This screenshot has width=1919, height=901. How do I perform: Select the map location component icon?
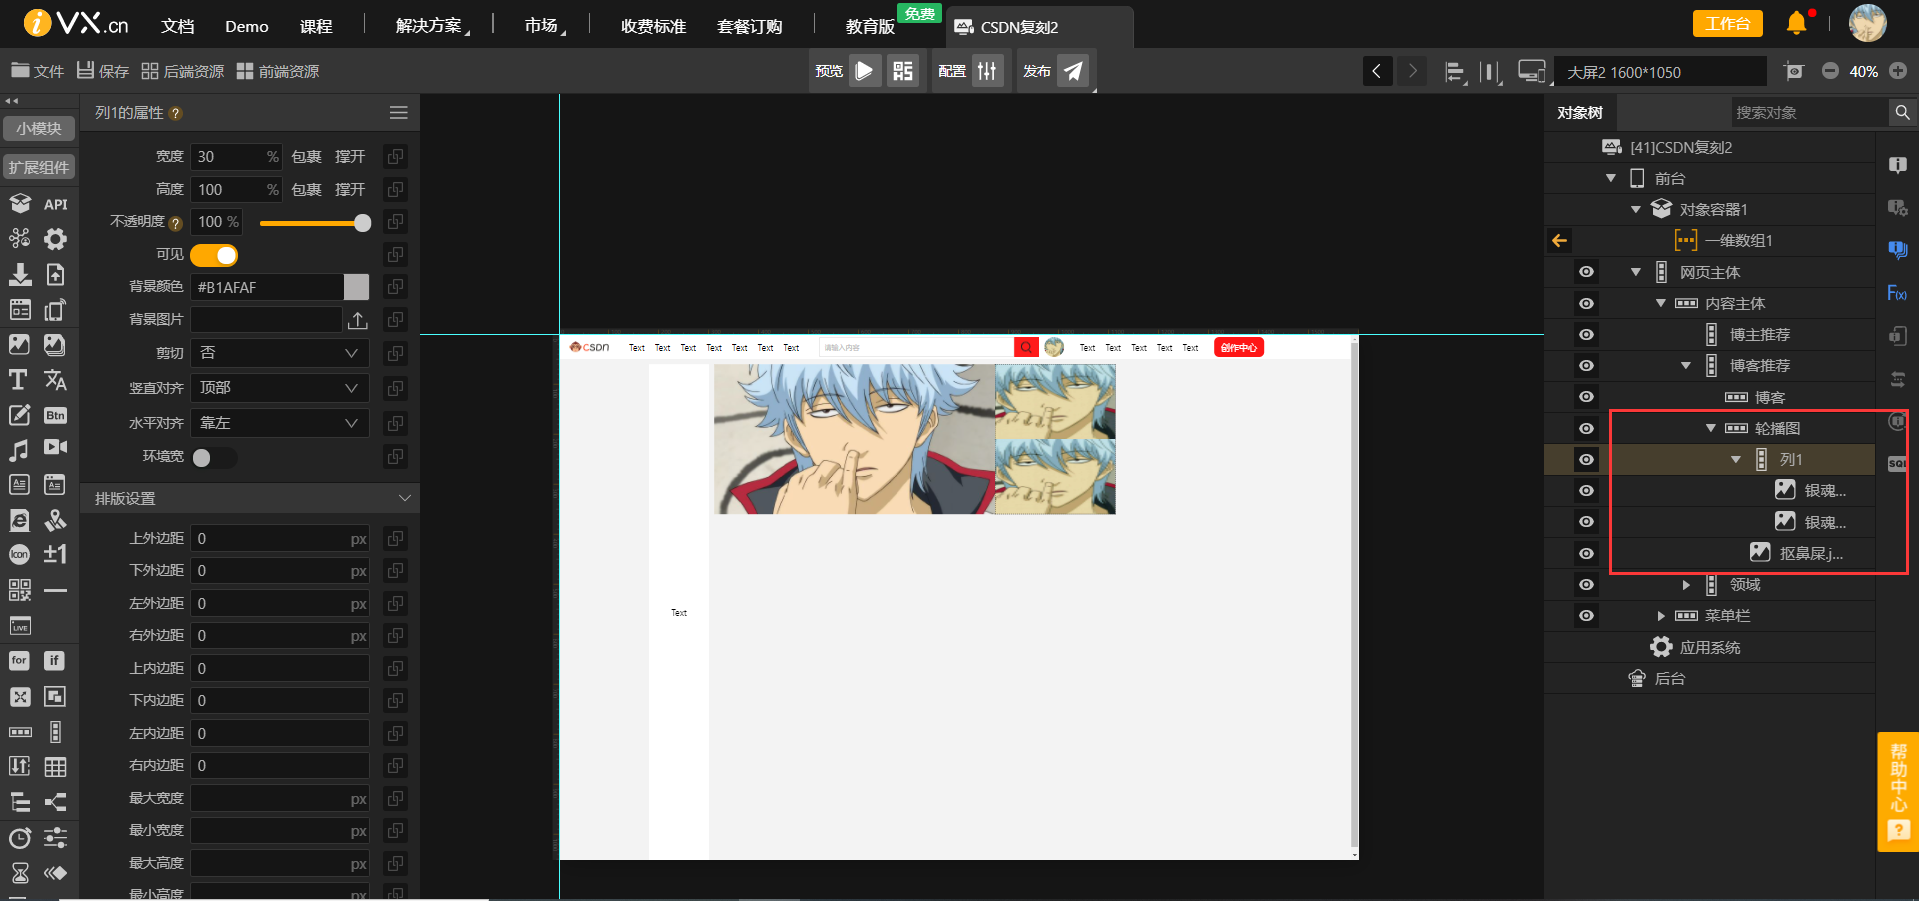click(x=55, y=520)
